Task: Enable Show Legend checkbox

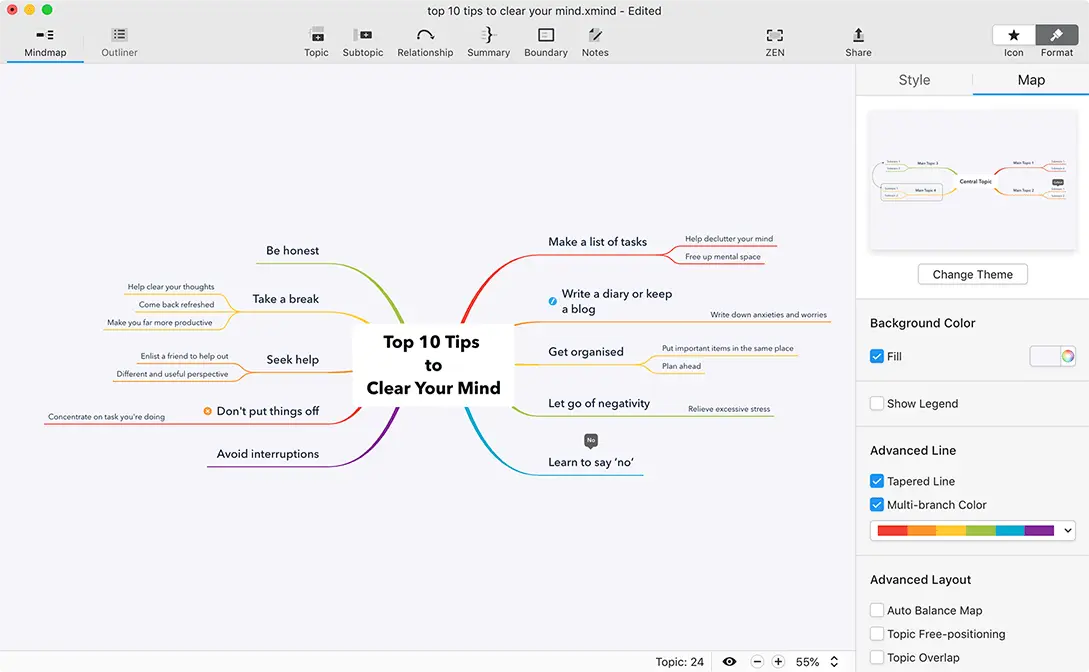Action: [877, 403]
